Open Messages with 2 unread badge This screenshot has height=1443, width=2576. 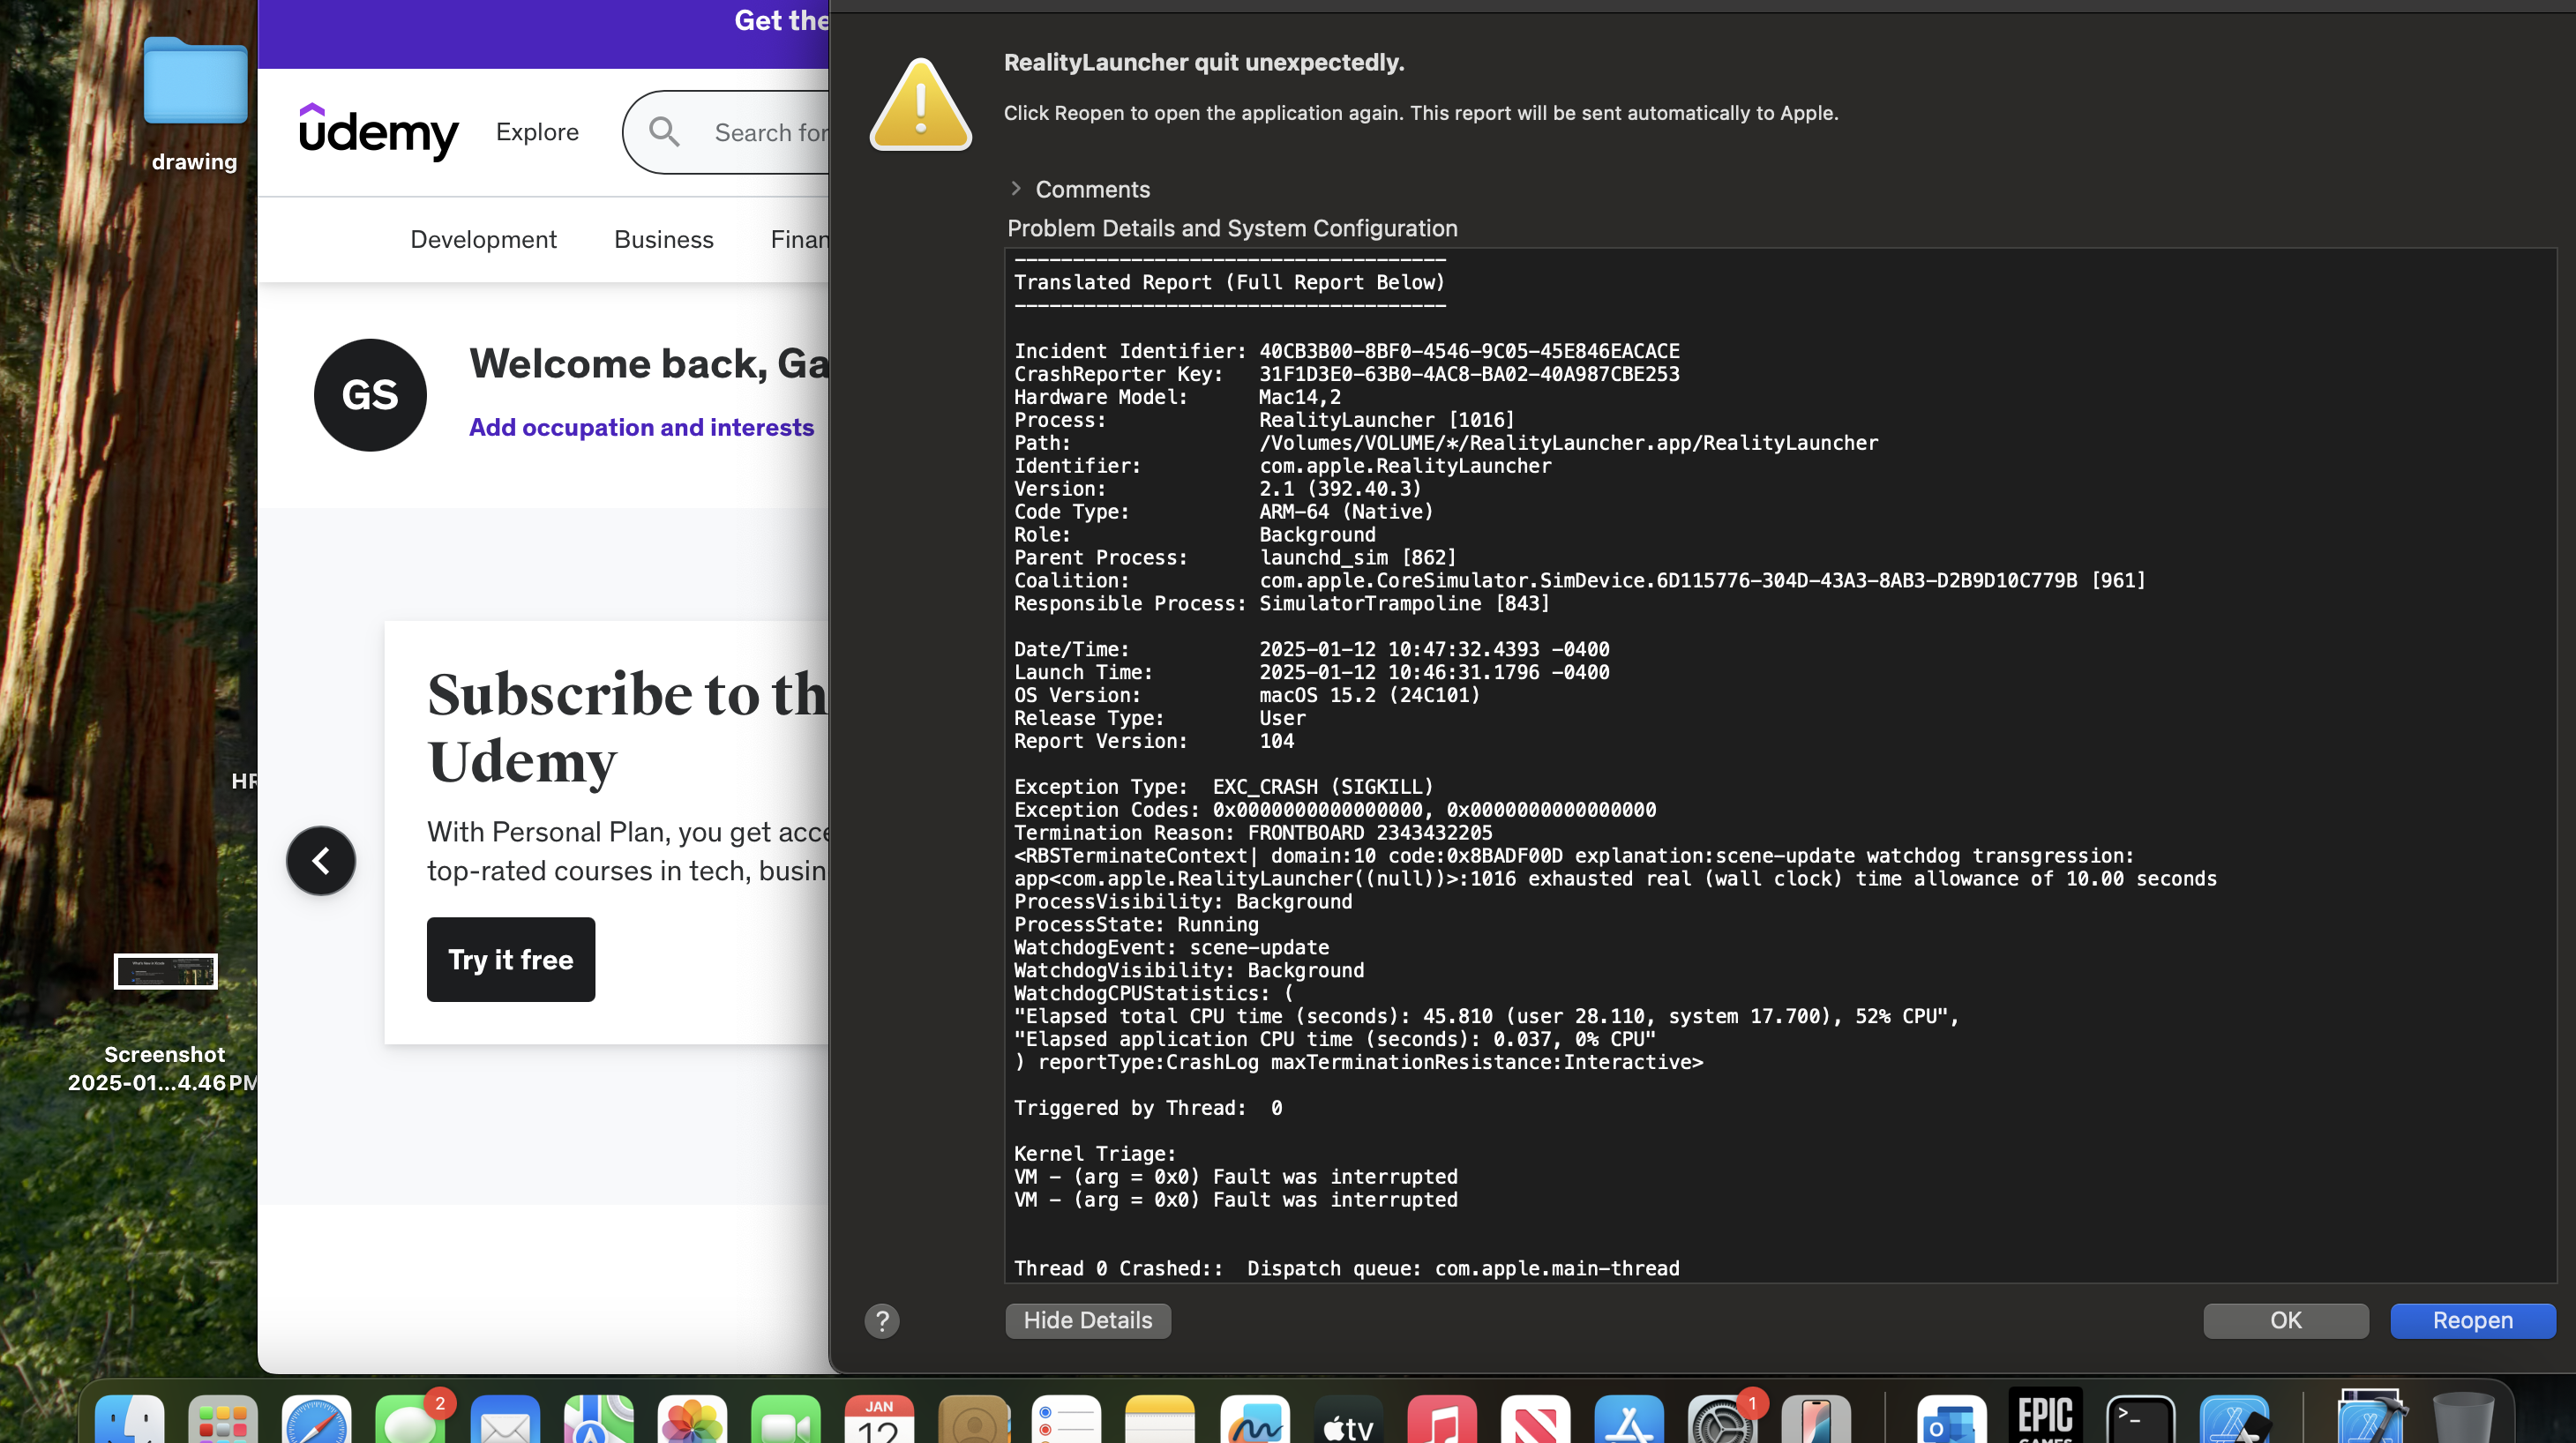pyautogui.click(x=411, y=1418)
